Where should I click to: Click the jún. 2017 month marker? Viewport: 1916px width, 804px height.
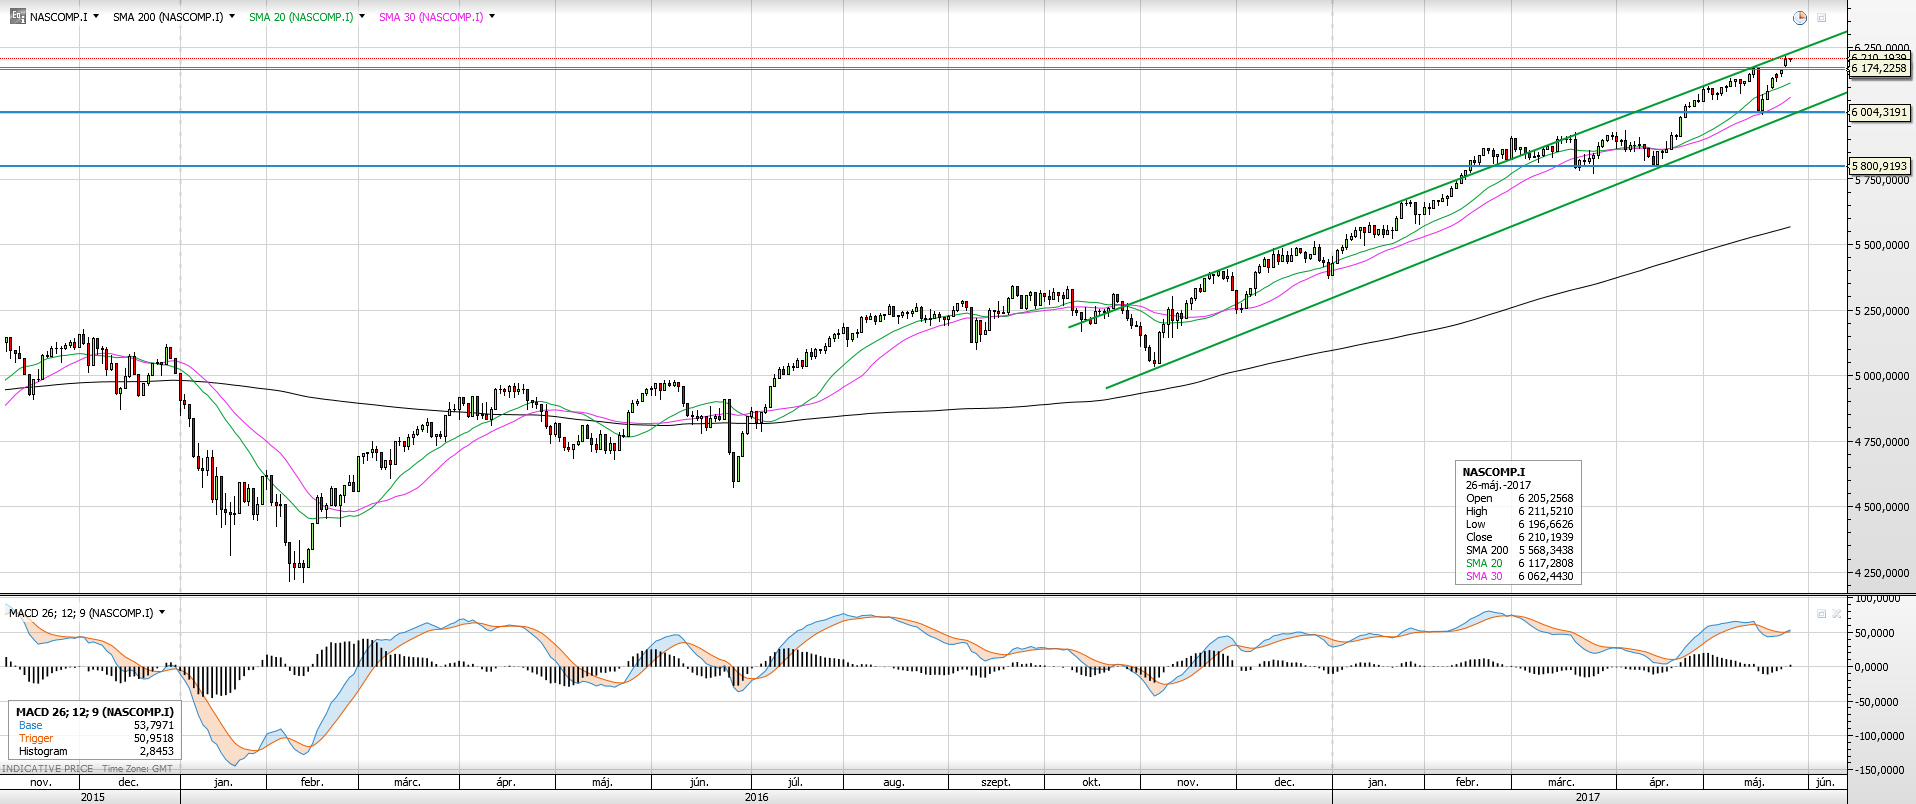click(x=1825, y=782)
